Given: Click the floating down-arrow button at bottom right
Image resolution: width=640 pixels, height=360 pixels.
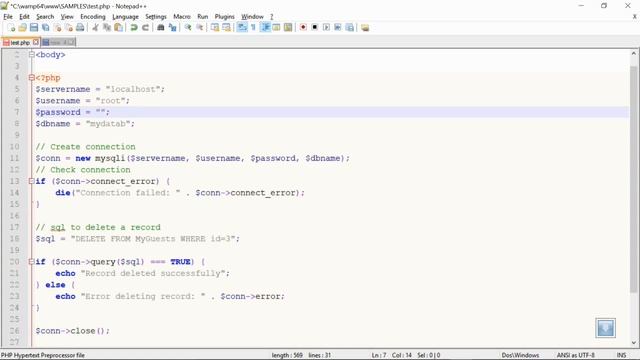Looking at the screenshot, I should click(605, 328).
